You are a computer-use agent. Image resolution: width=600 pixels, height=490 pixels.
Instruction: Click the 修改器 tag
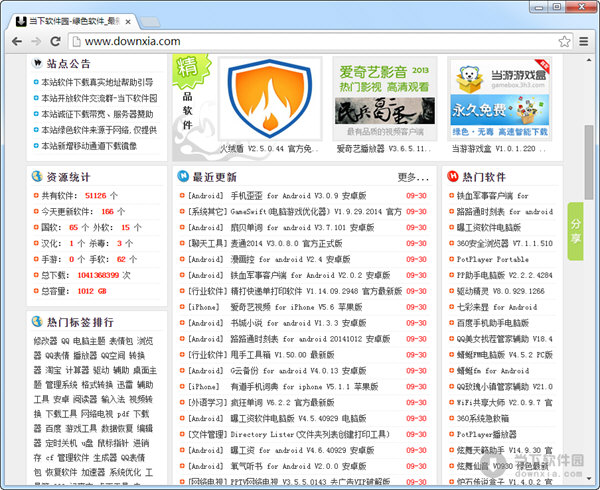[45, 341]
